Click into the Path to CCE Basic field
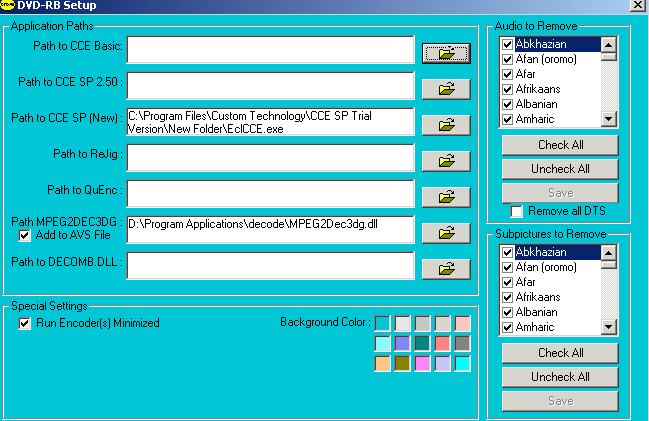The height and width of the screenshot is (421, 649). click(x=270, y=50)
